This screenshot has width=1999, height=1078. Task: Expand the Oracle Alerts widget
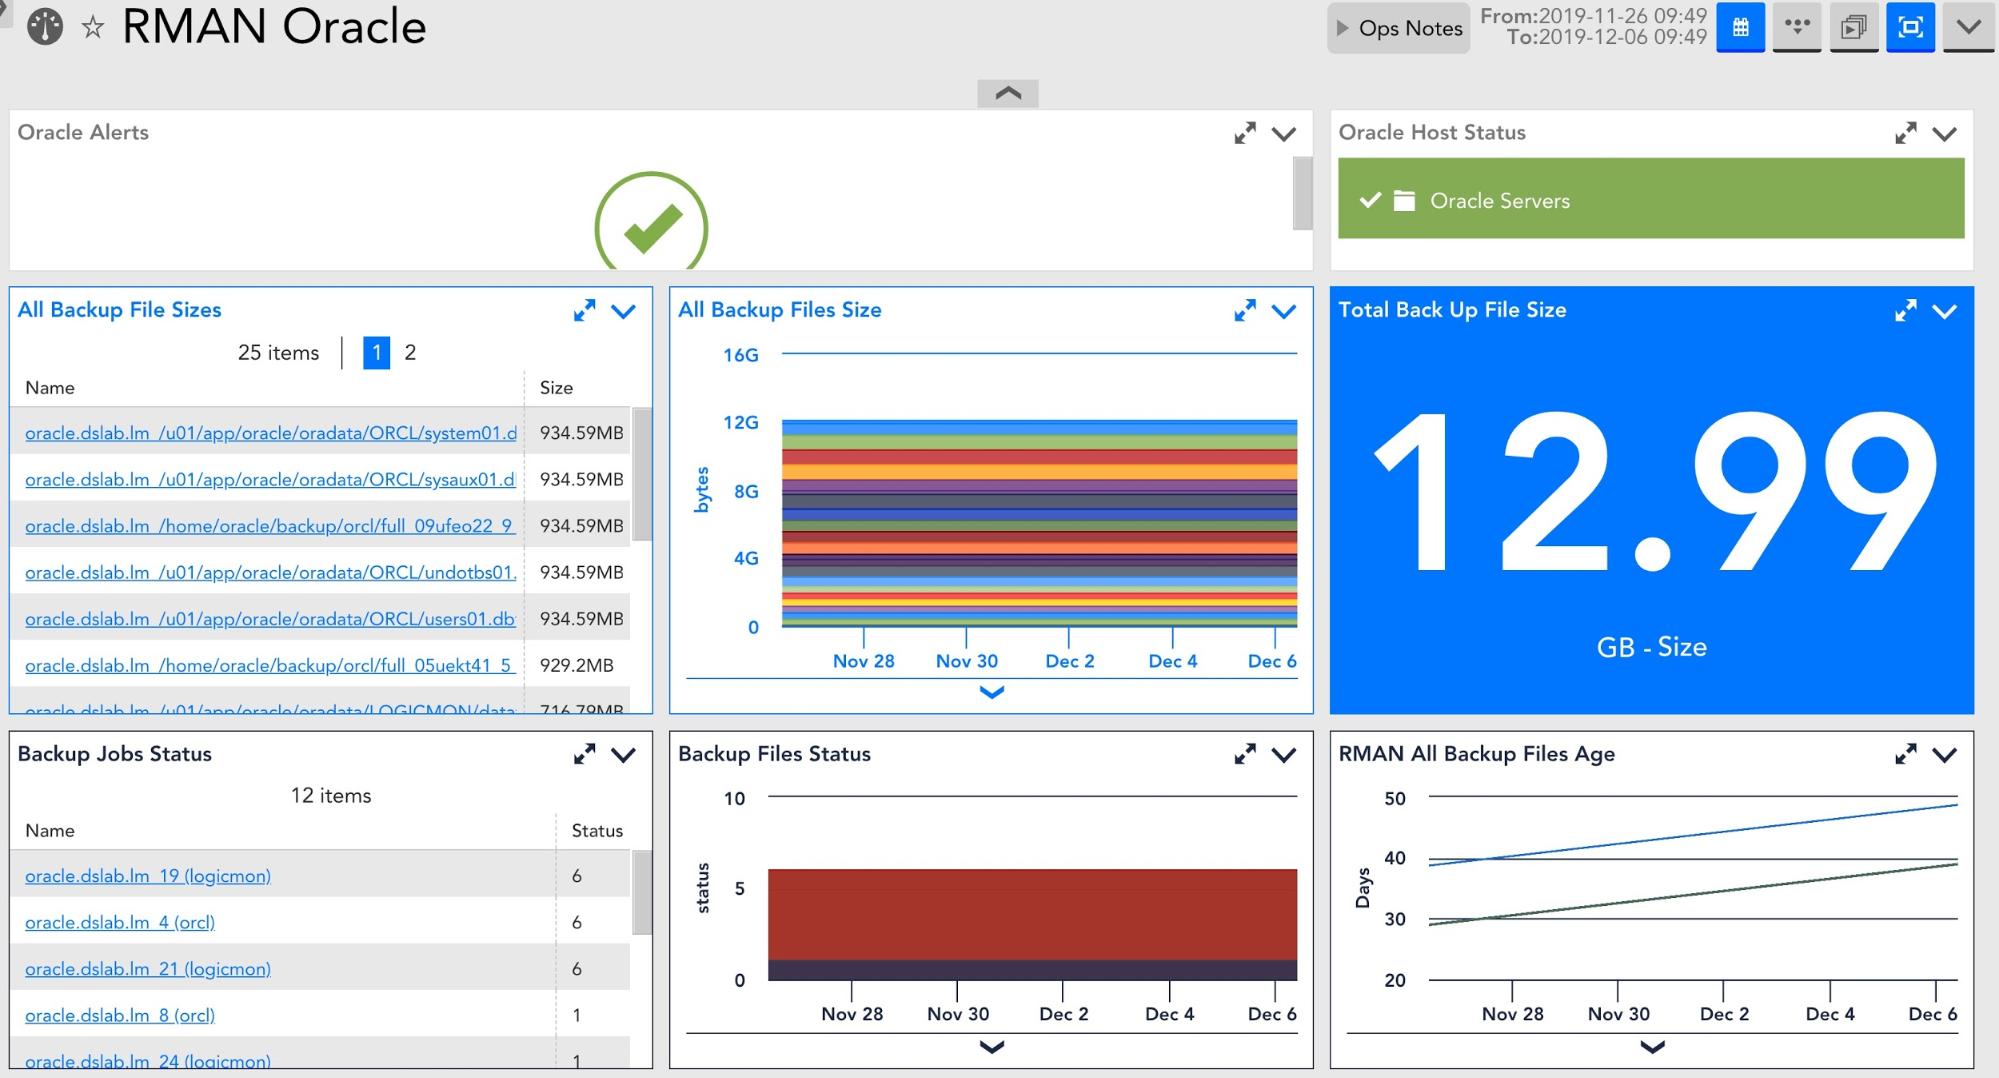[x=1245, y=133]
